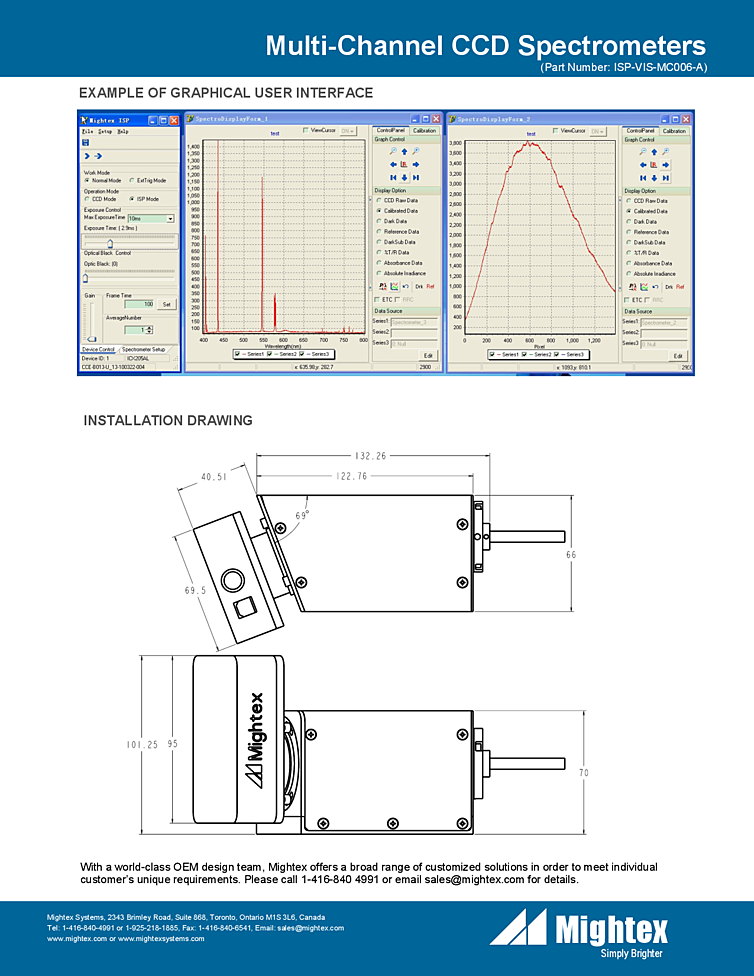
Task: Click jump-to-start icon in SpectroDisplayForm_2 Graph Control
Action: click(643, 178)
